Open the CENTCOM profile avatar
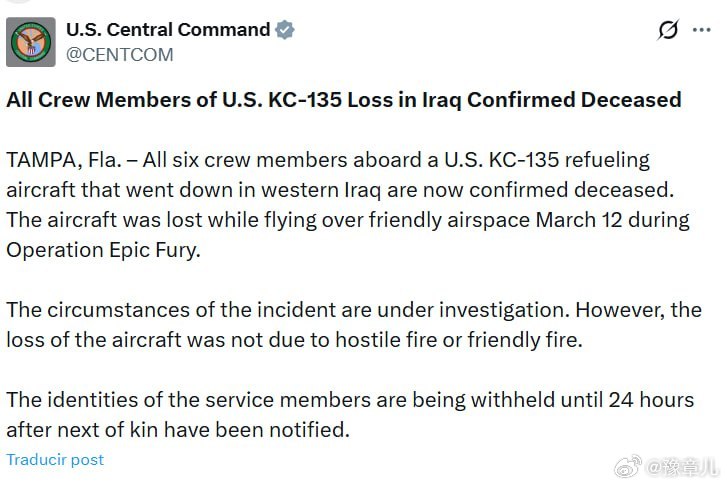 tap(32, 42)
